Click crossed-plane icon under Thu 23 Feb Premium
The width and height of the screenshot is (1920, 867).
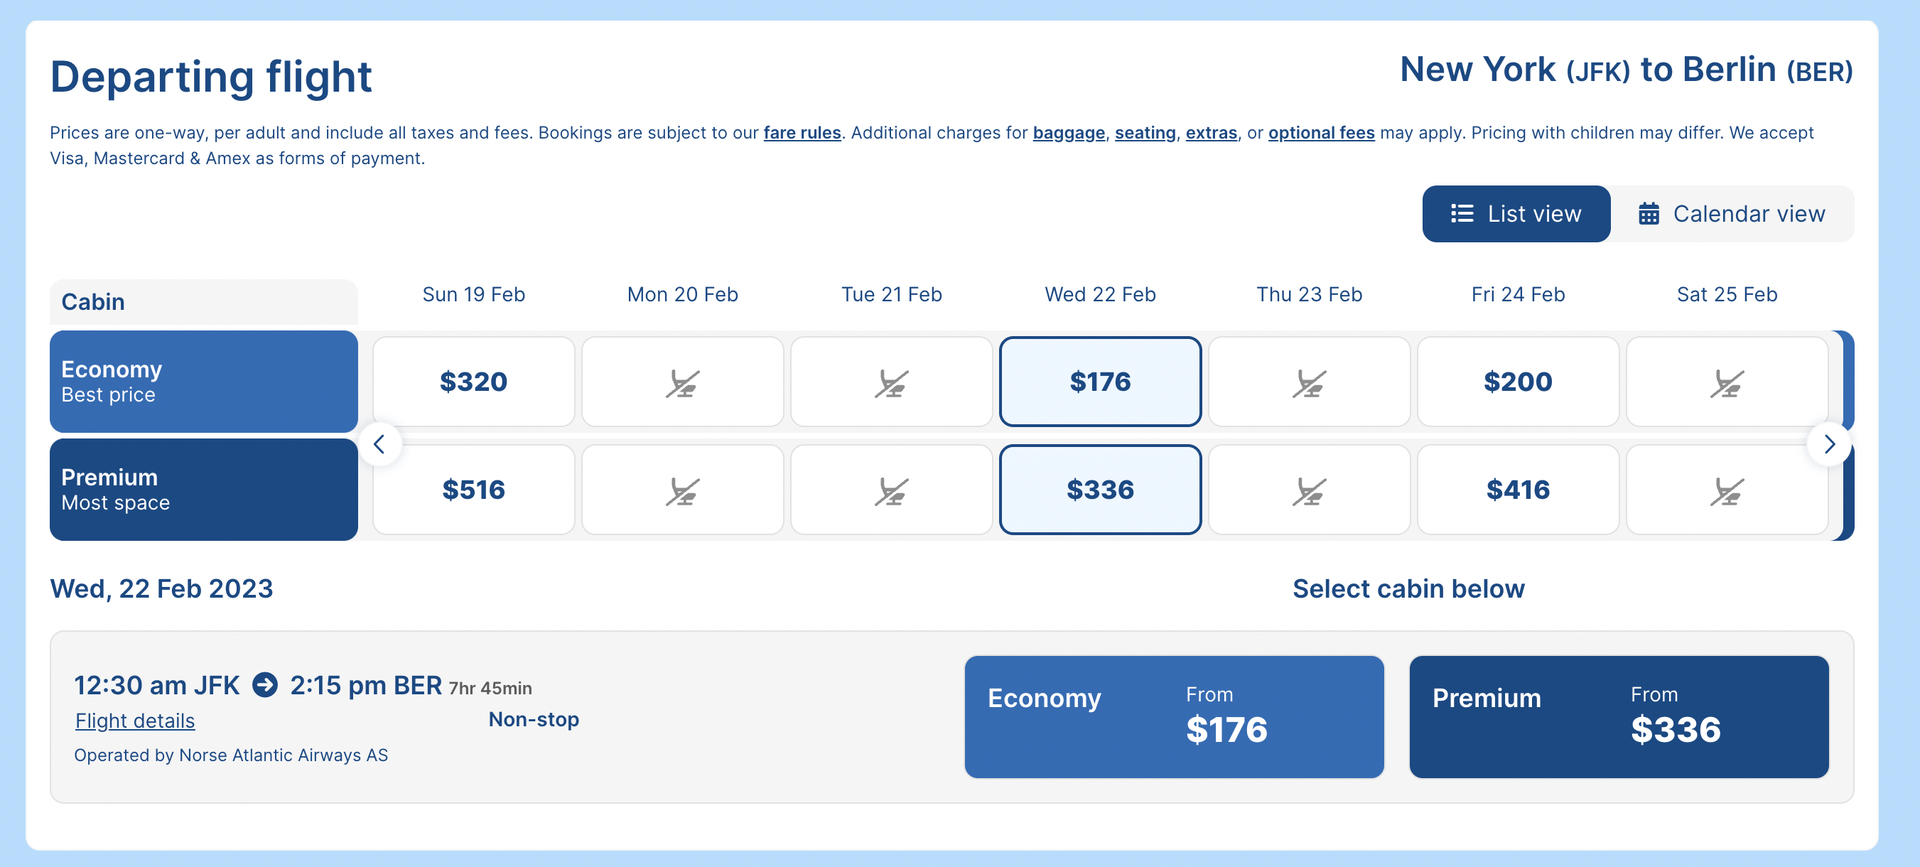tap(1310, 489)
